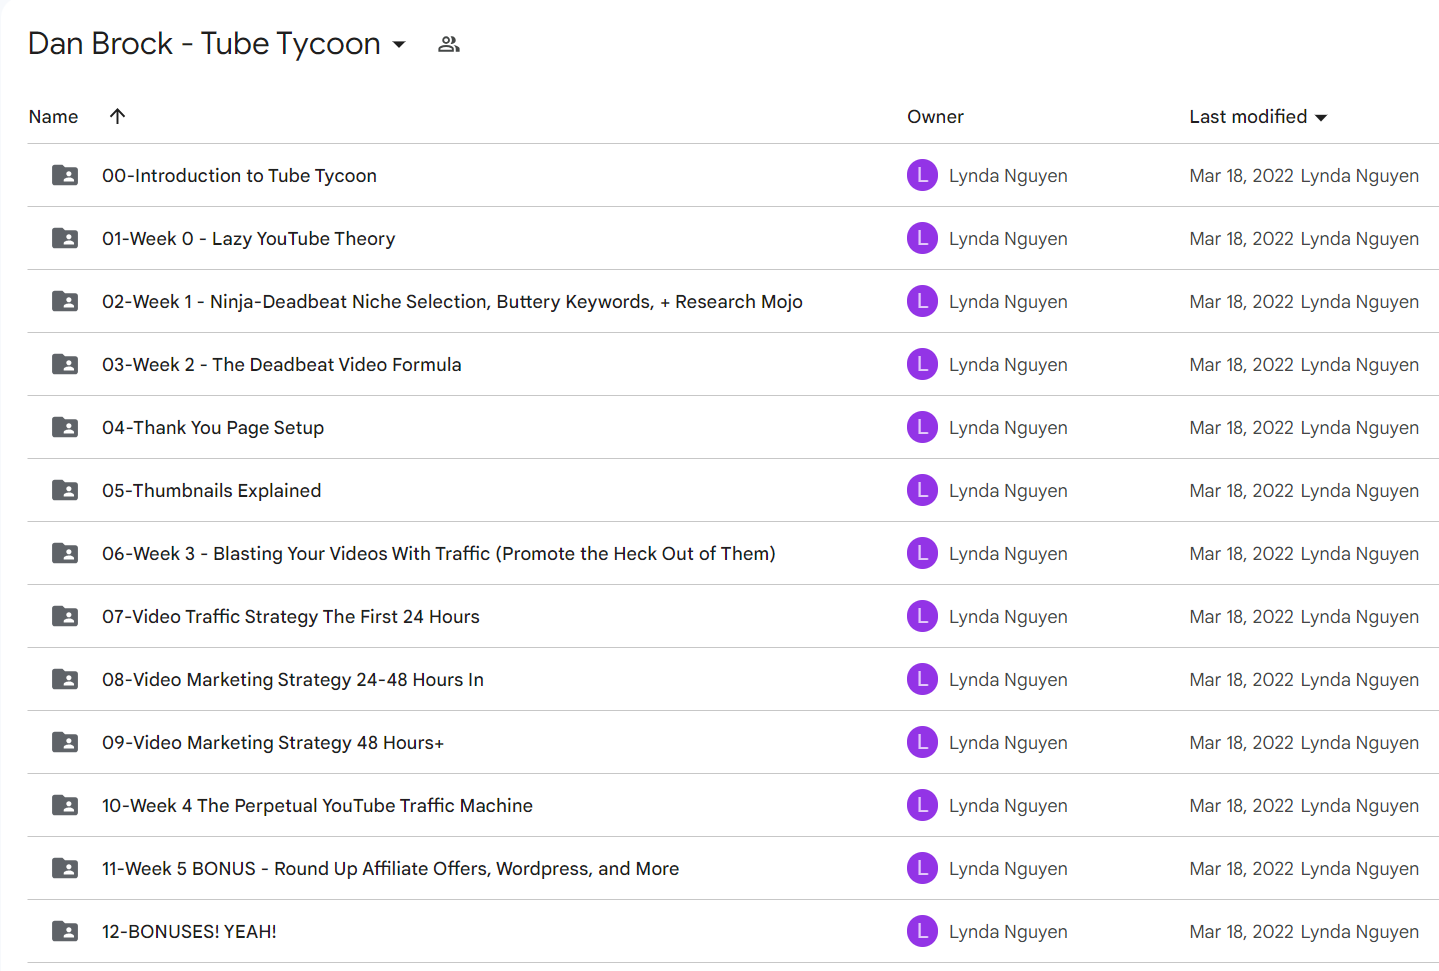Click owner avatar in 00-Introduction to Tube Tycoon row
This screenshot has width=1439, height=971.
coord(922,175)
